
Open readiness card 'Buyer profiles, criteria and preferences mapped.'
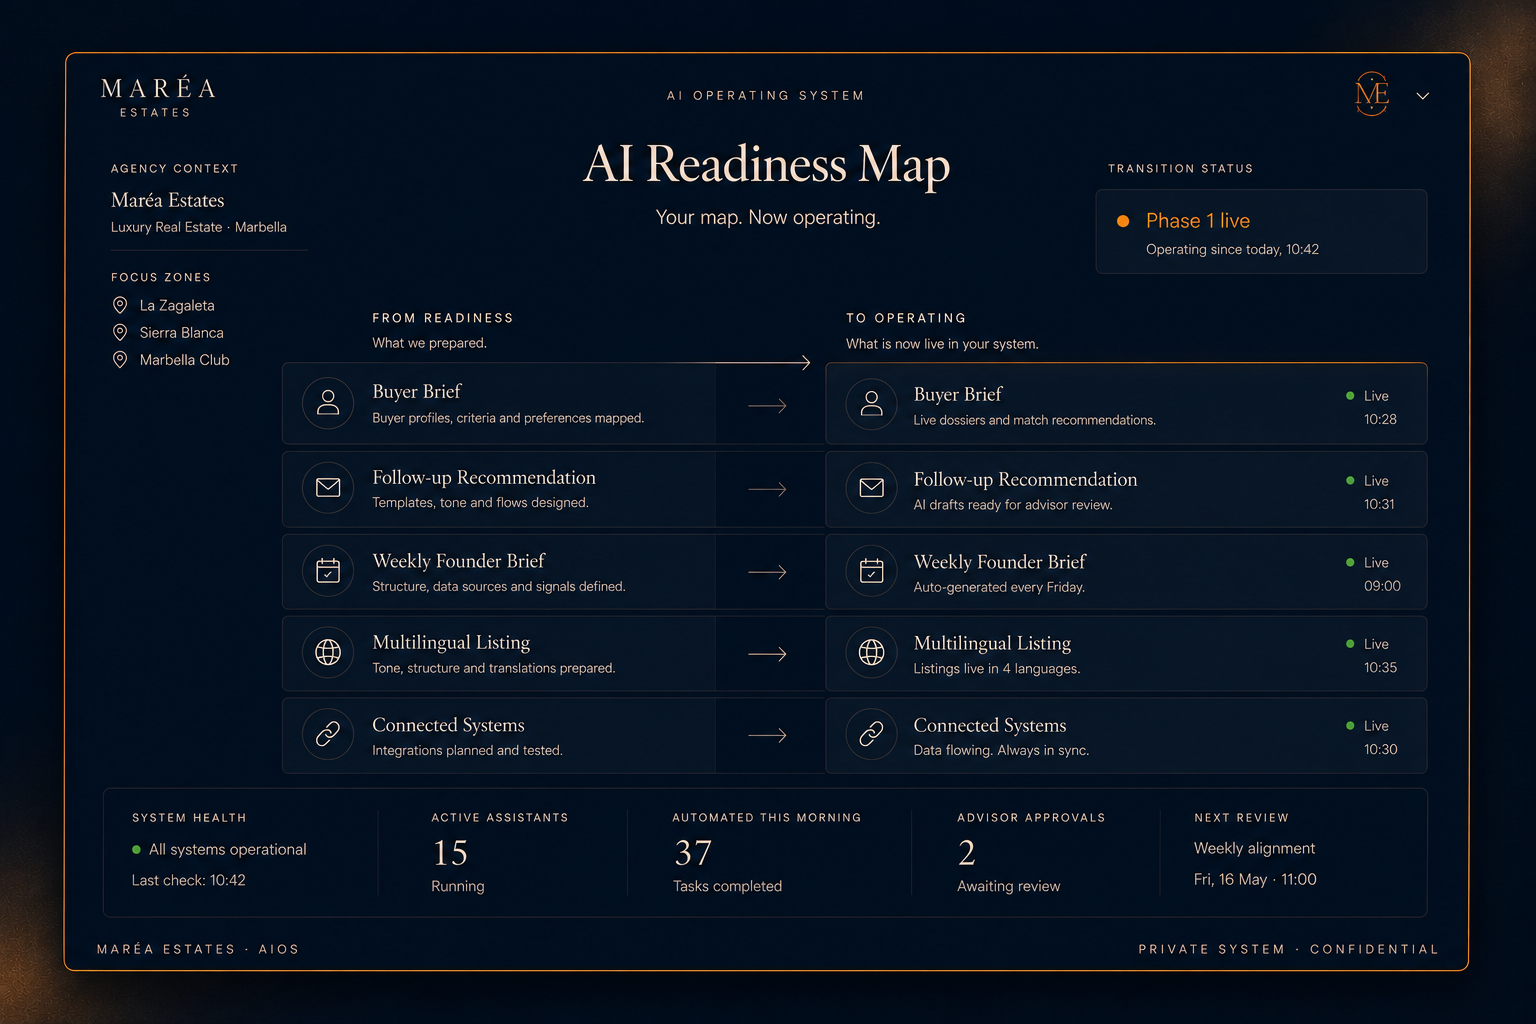pos(498,403)
